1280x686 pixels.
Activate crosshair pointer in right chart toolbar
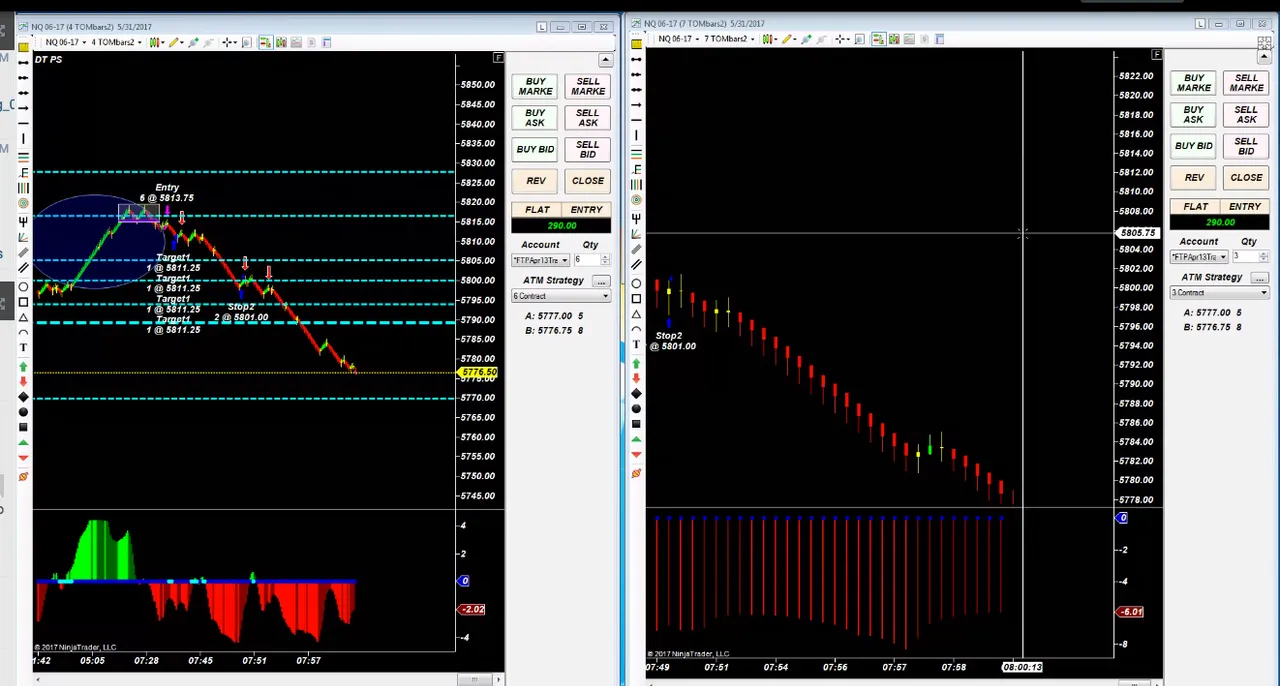[x=840, y=38]
